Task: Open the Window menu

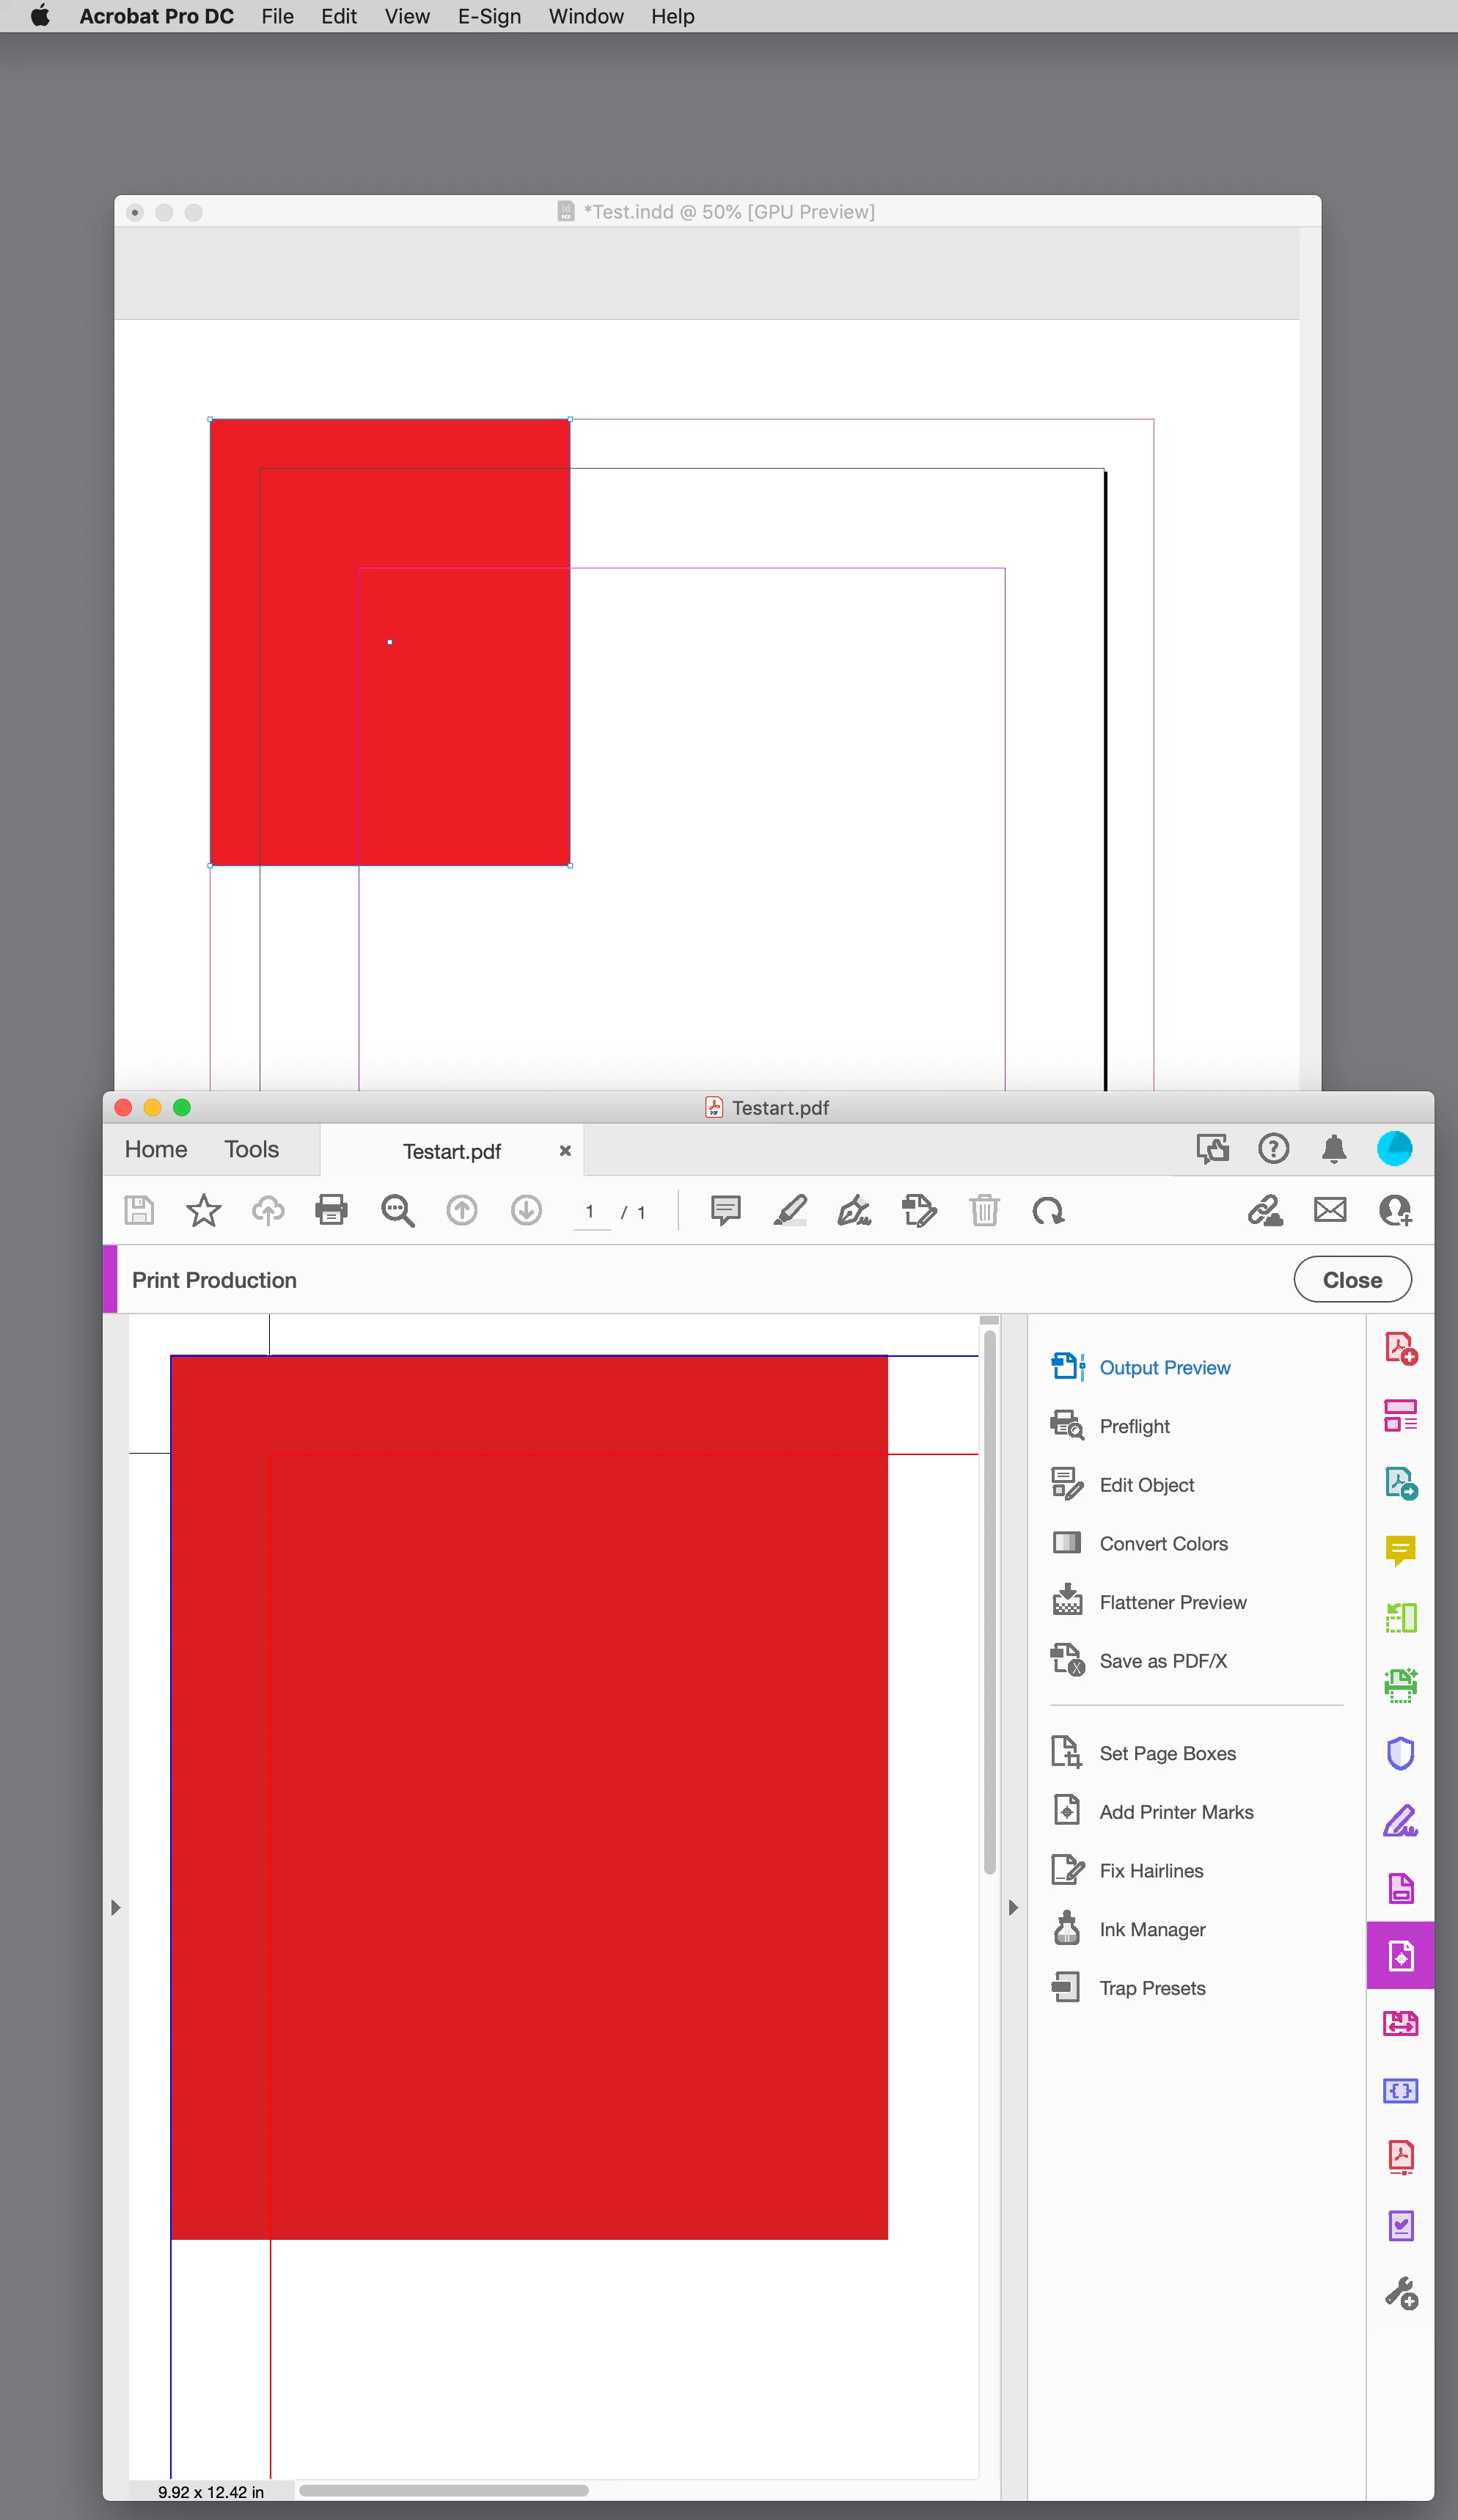Action: 586,16
